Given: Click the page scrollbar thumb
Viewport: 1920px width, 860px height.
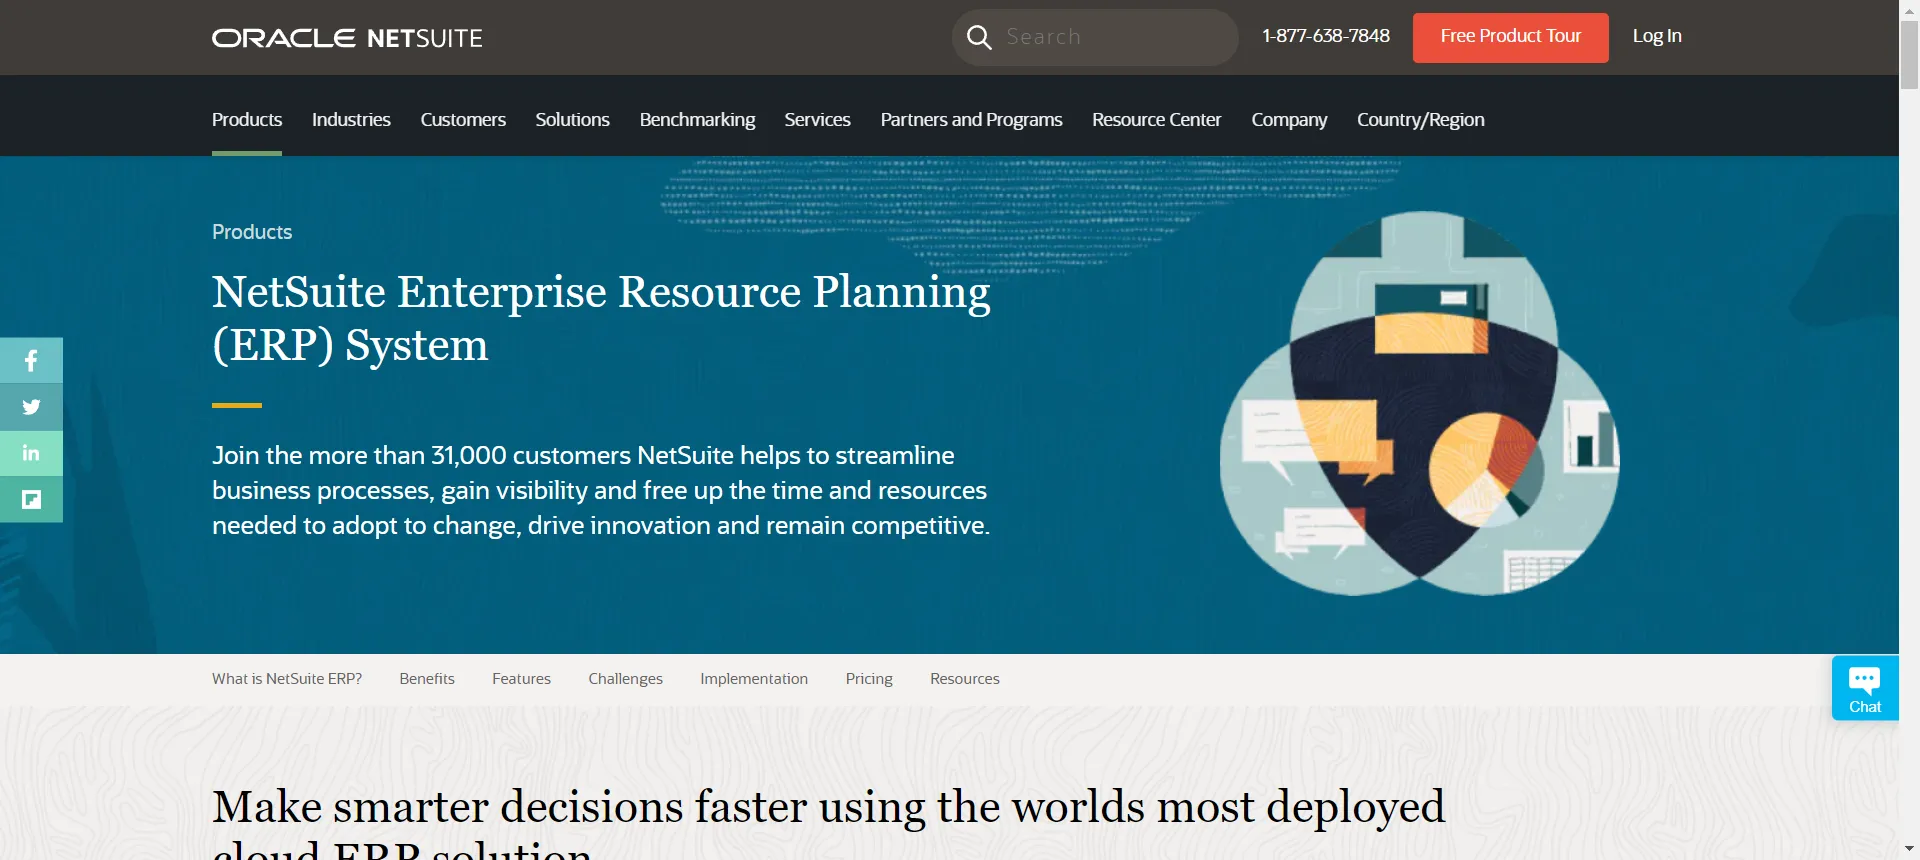Looking at the screenshot, I should pyautogui.click(x=1909, y=55).
